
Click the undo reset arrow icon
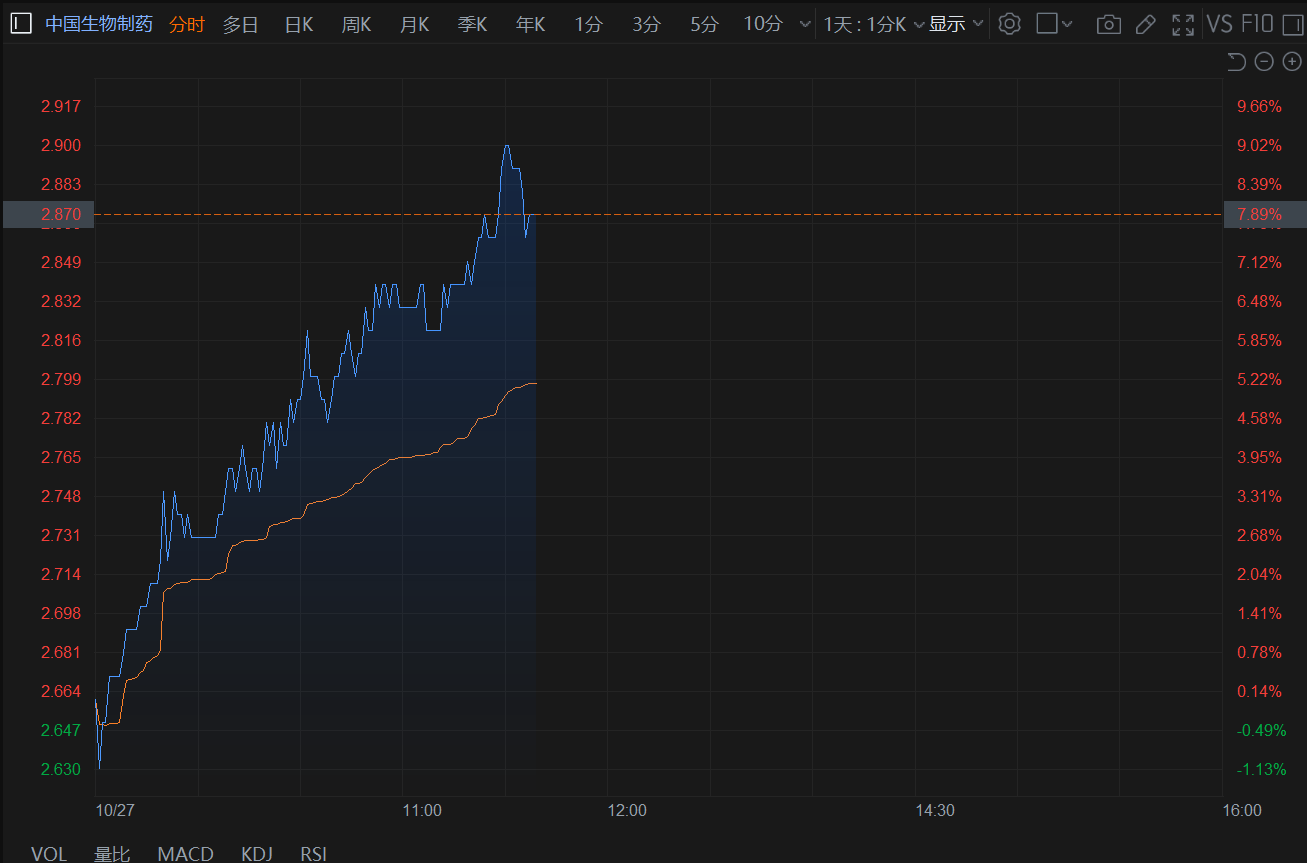coord(1236,62)
